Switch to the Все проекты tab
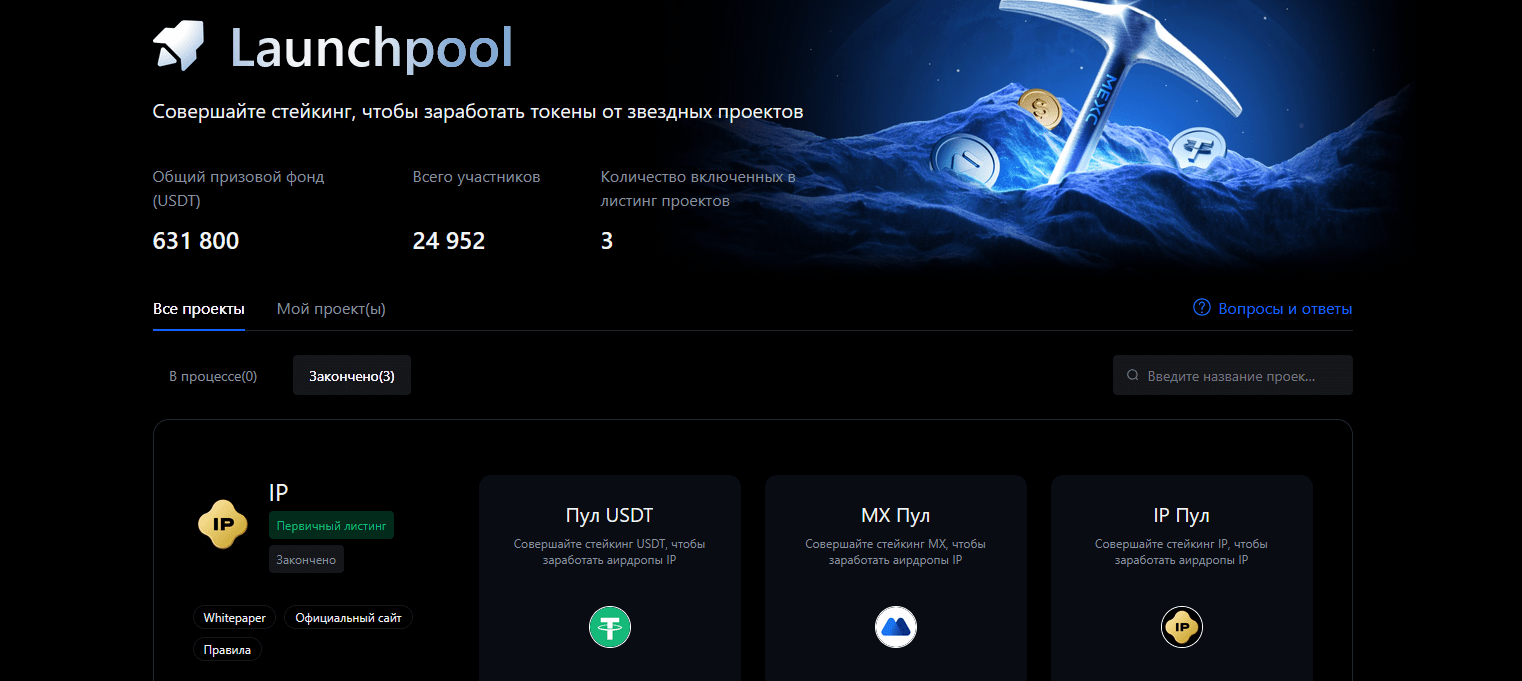 pyautogui.click(x=198, y=309)
